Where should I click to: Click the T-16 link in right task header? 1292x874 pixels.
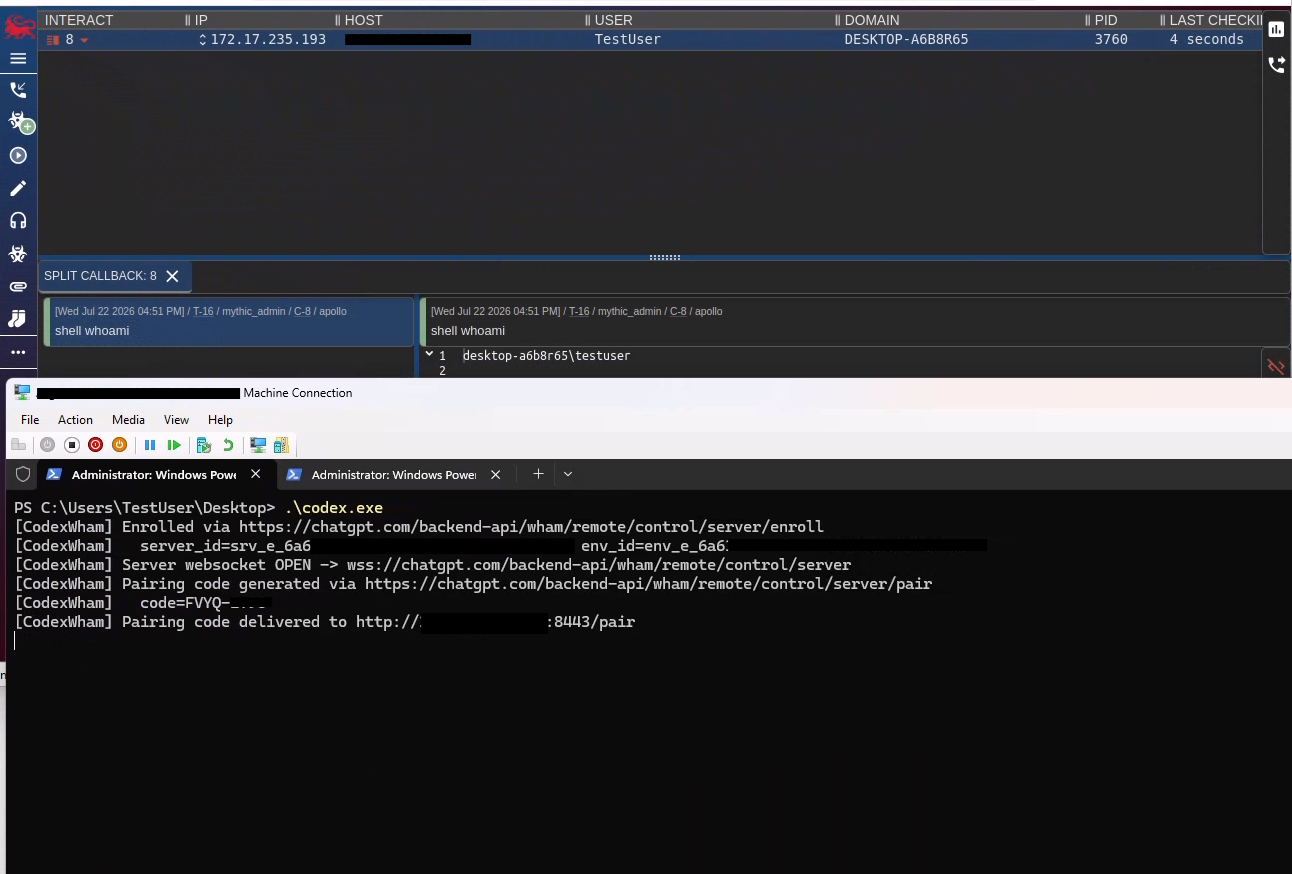pyautogui.click(x=579, y=311)
